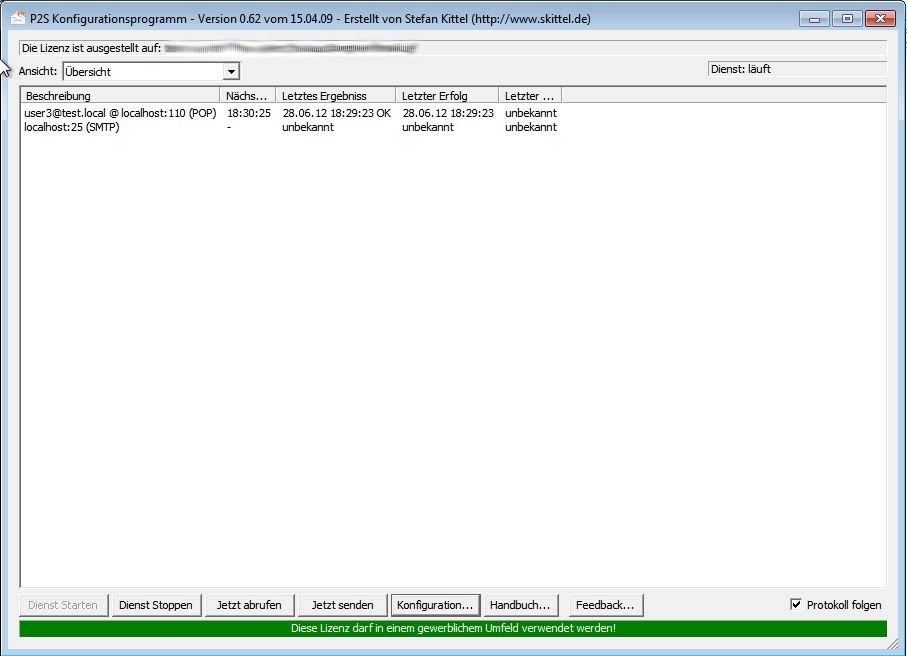Click the P2S application icon in title bar
The height and width of the screenshot is (656, 907).
[18, 19]
